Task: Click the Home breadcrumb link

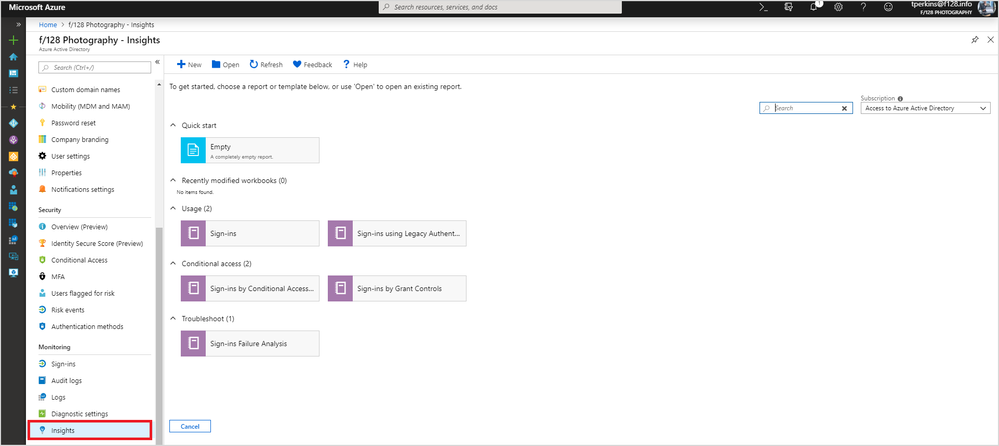Action: [47, 24]
